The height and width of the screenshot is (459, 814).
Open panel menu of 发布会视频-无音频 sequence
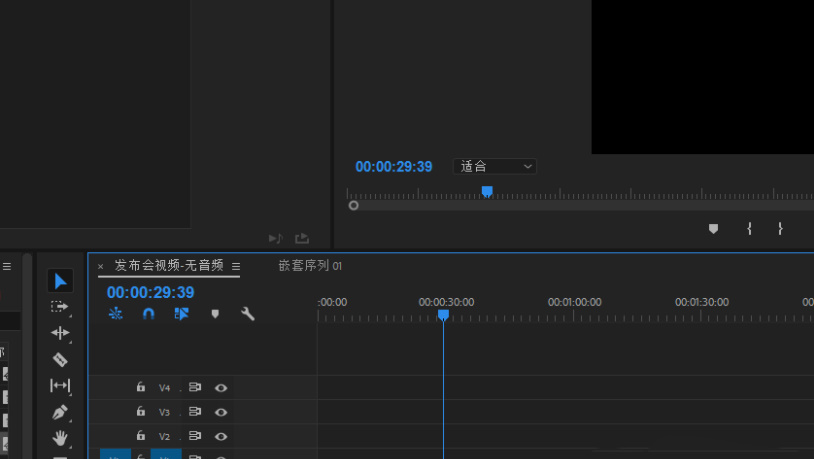click(x=236, y=266)
